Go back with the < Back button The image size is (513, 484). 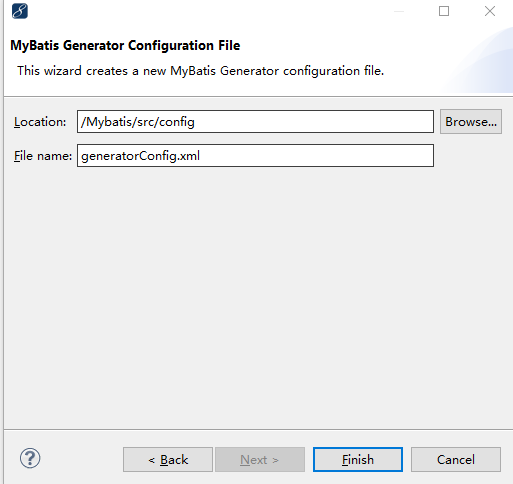point(168,460)
